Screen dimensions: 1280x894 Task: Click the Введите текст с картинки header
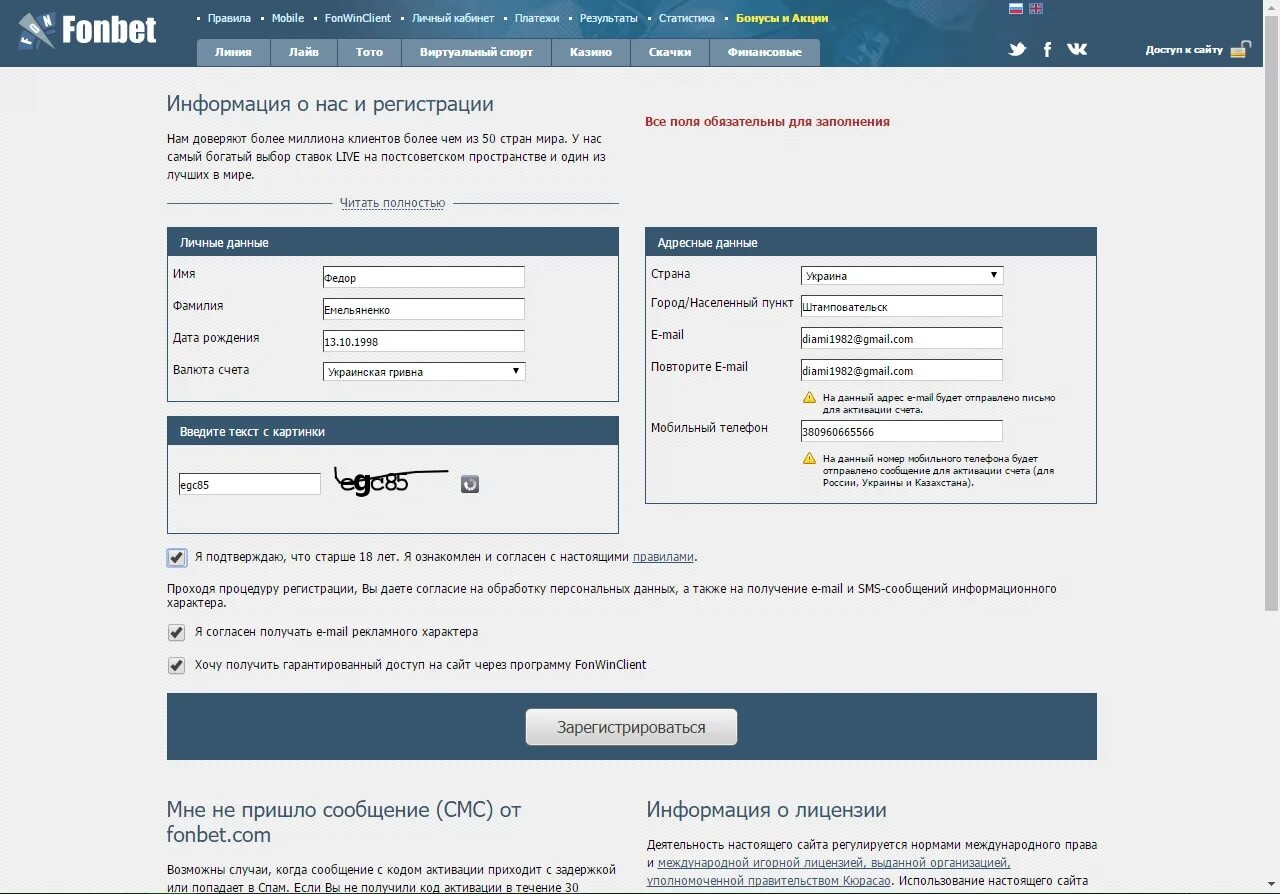pyautogui.click(x=393, y=431)
